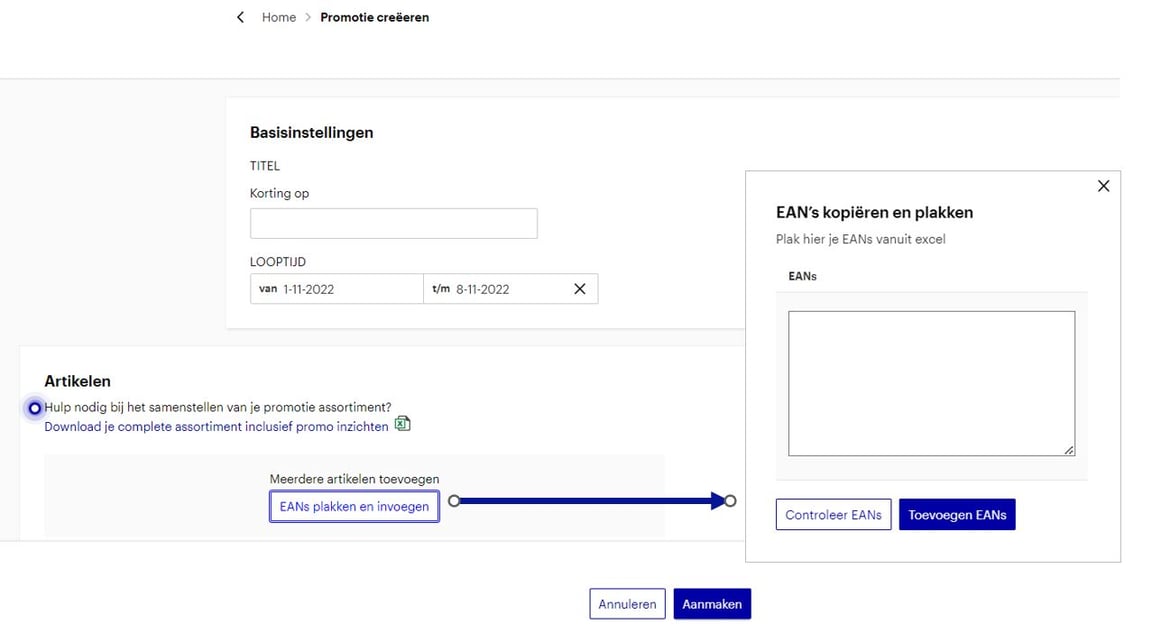1152x642 pixels.
Task: Click the arrowhead end circle handle
Action: pyautogui.click(x=730, y=501)
